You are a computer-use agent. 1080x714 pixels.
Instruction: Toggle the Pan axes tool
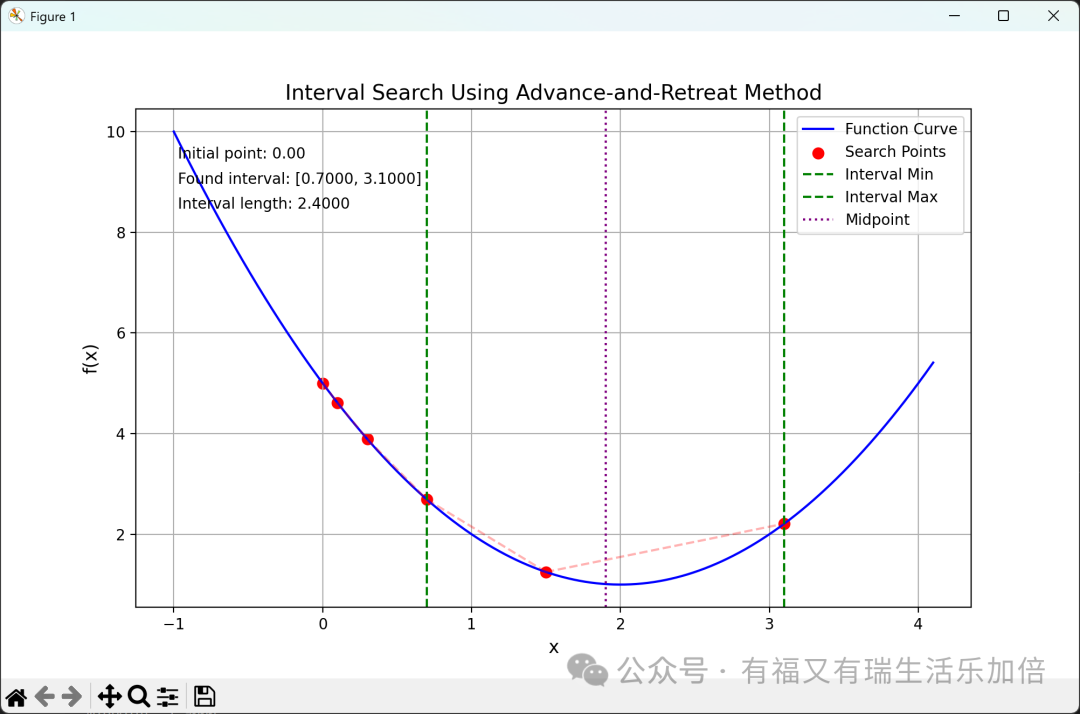(x=110, y=697)
